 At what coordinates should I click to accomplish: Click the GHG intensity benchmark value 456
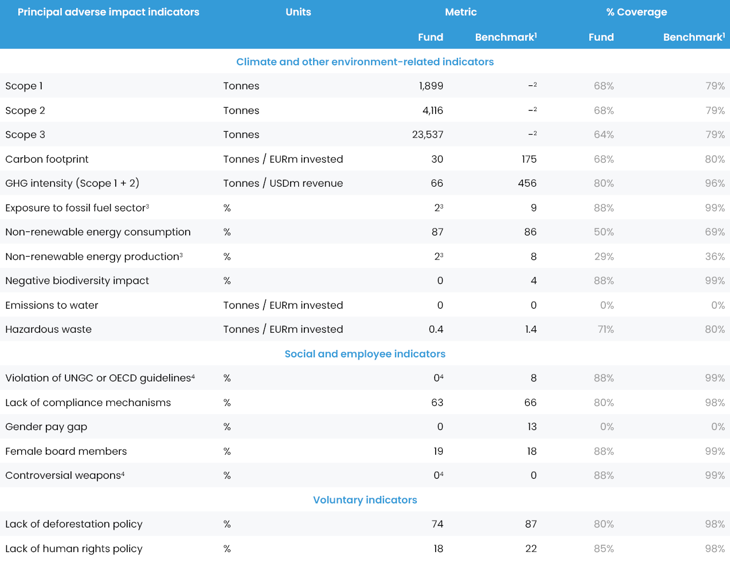(x=526, y=183)
